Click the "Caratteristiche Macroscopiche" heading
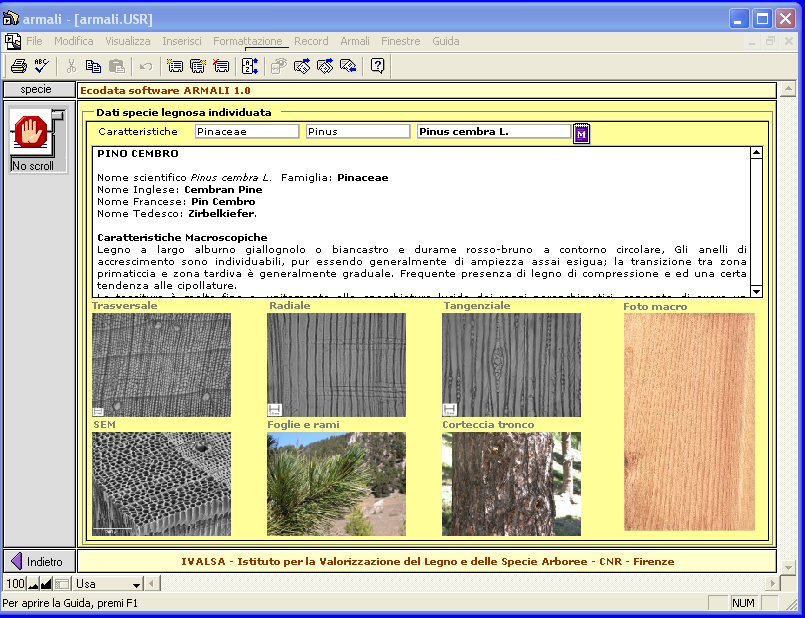Viewport: 805px width, 618px height. tap(182, 238)
